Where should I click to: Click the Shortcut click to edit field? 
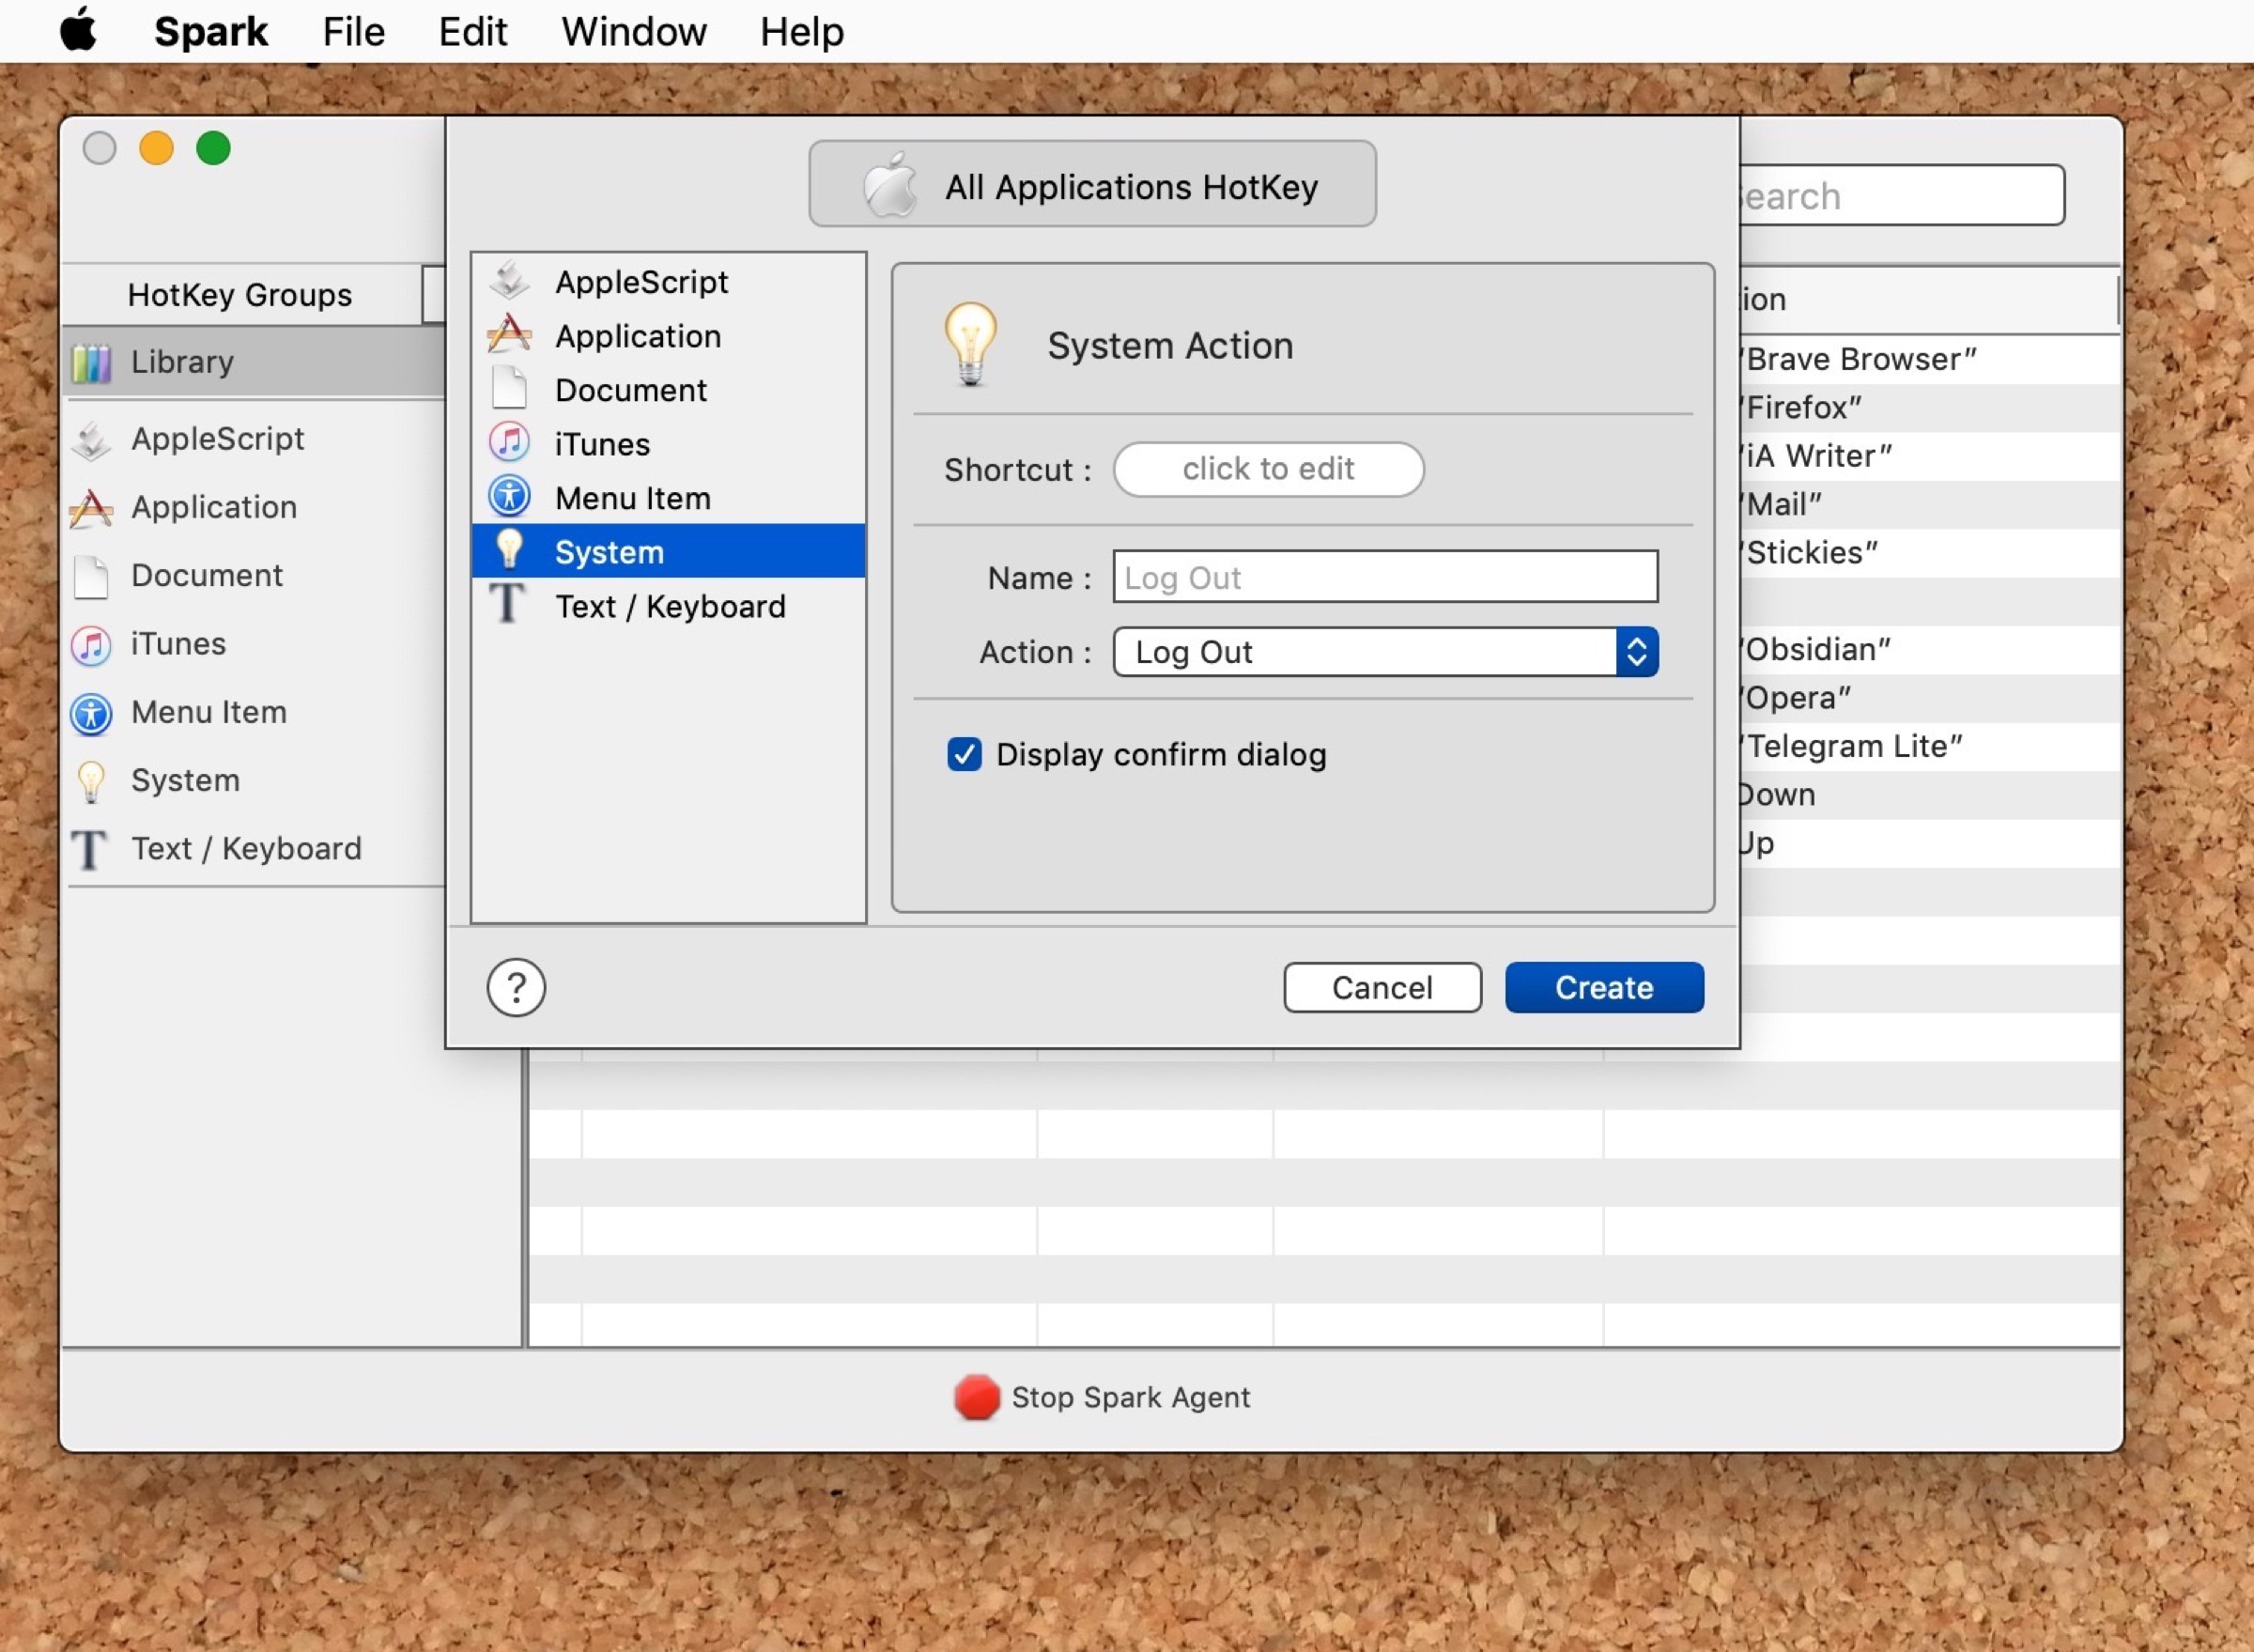[1267, 469]
